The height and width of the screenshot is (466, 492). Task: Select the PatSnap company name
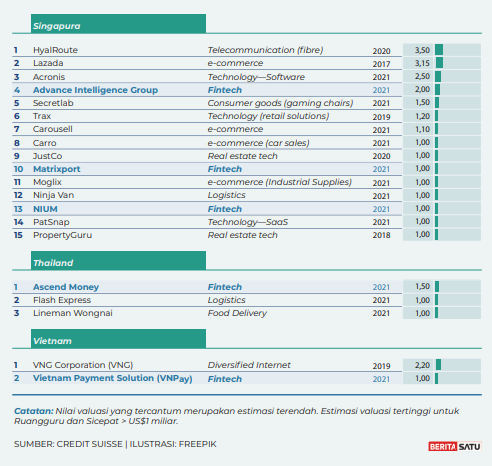(x=51, y=222)
